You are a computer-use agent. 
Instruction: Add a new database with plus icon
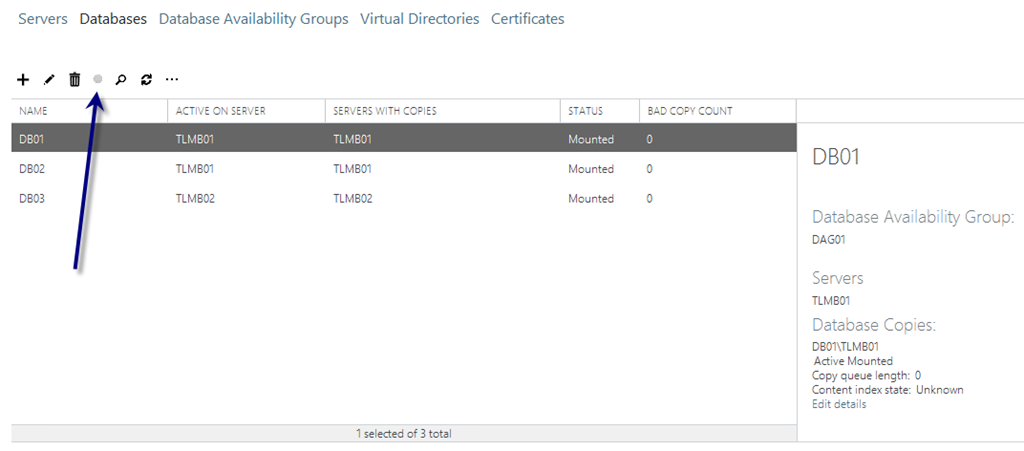23,80
